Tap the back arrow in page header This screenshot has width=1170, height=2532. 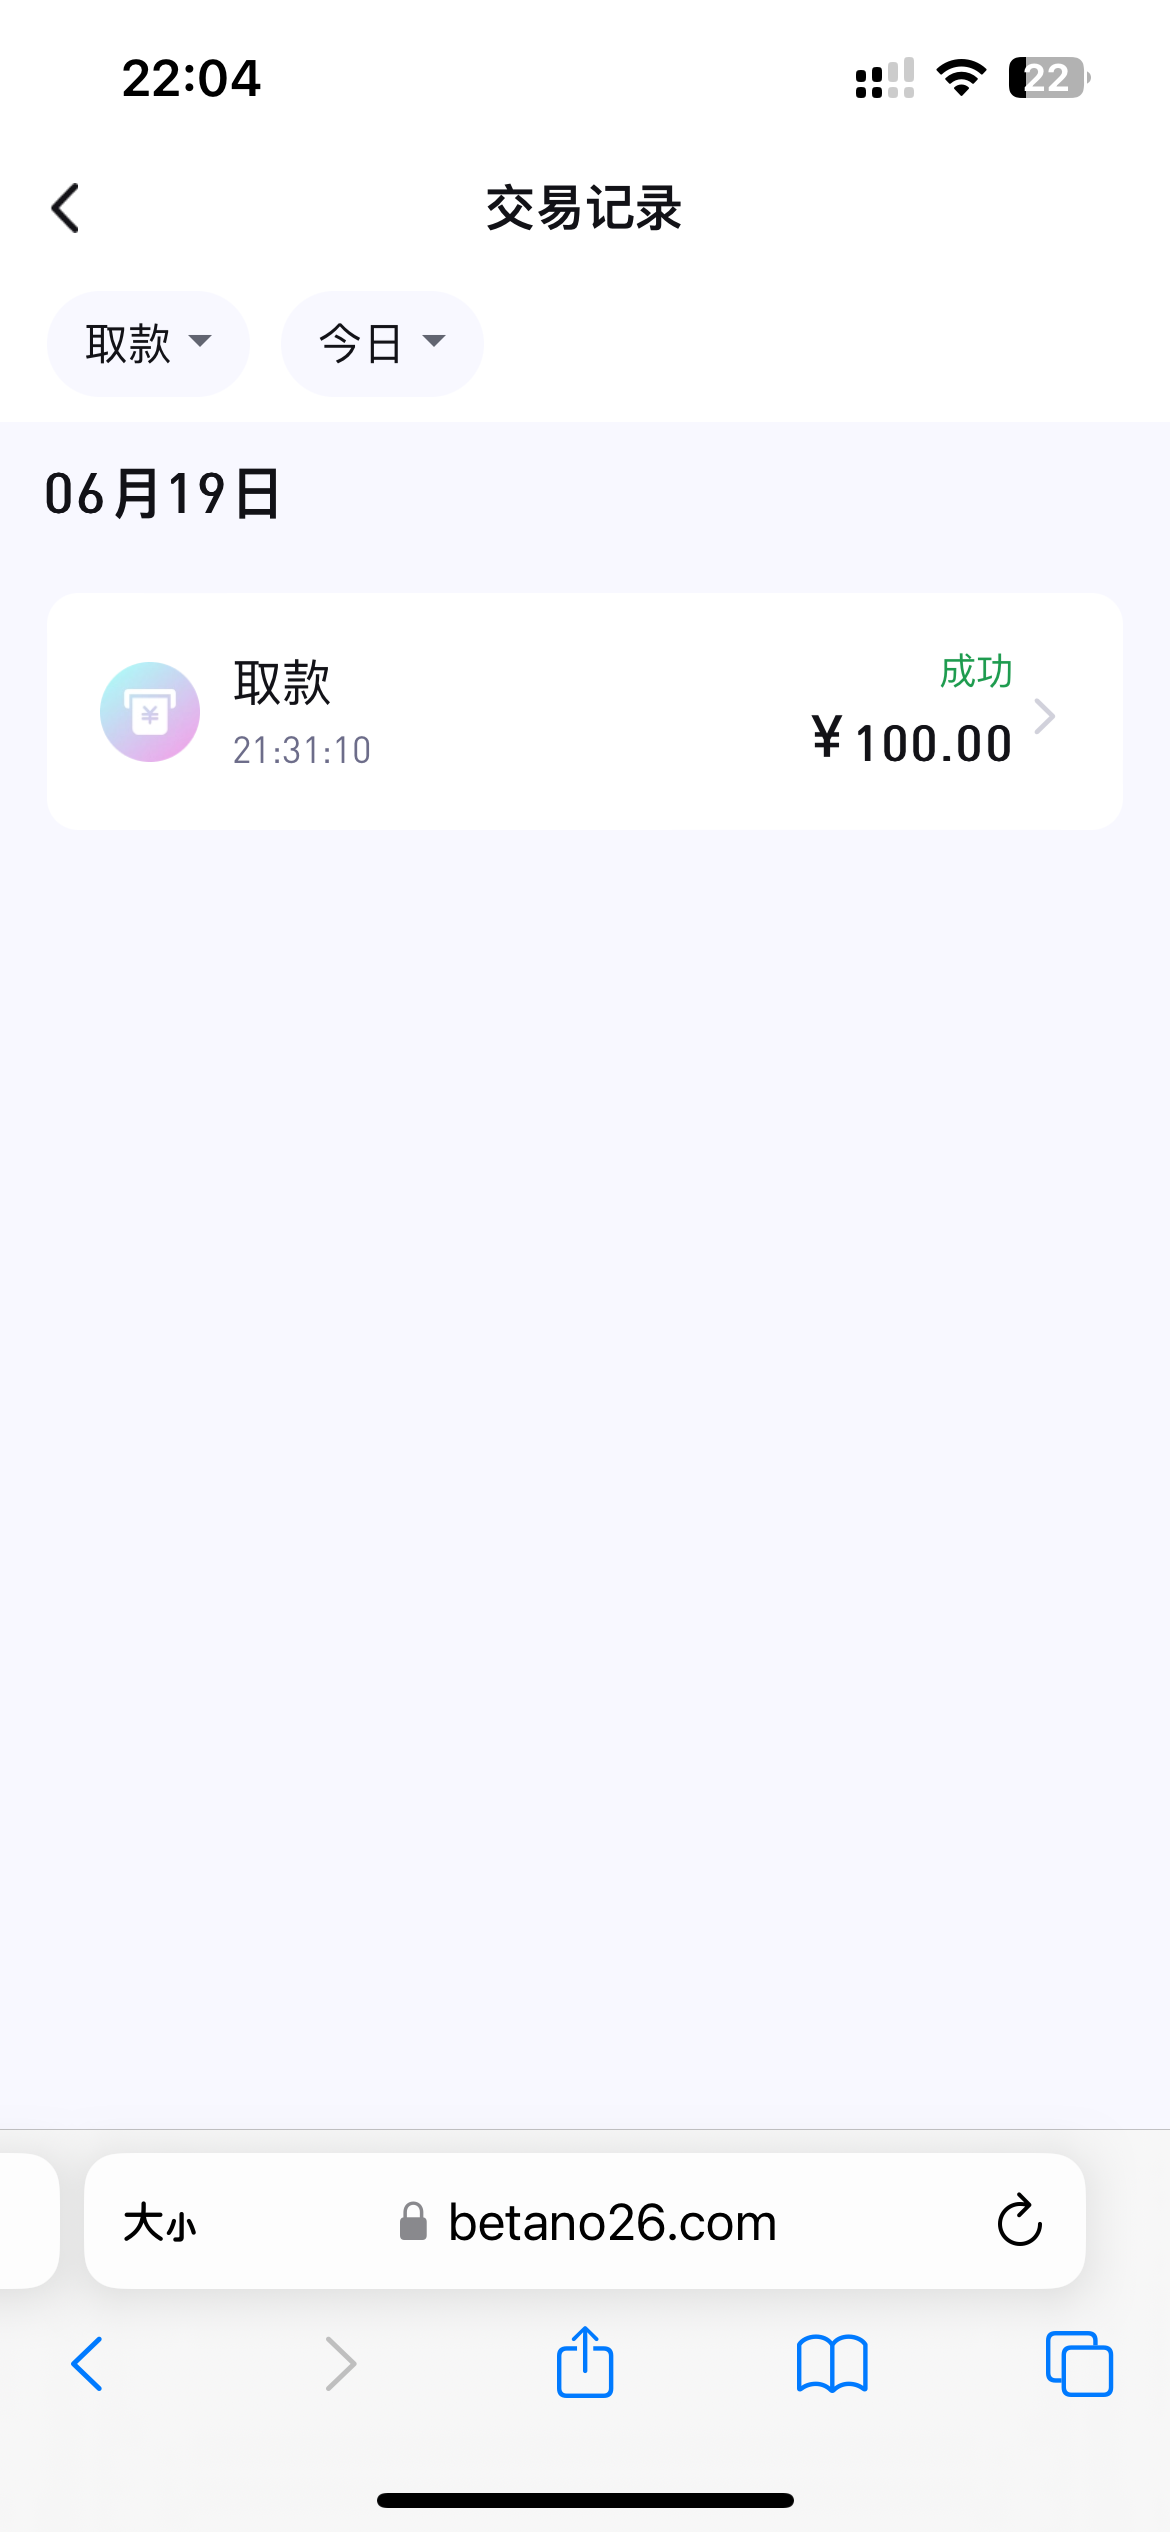[66, 209]
